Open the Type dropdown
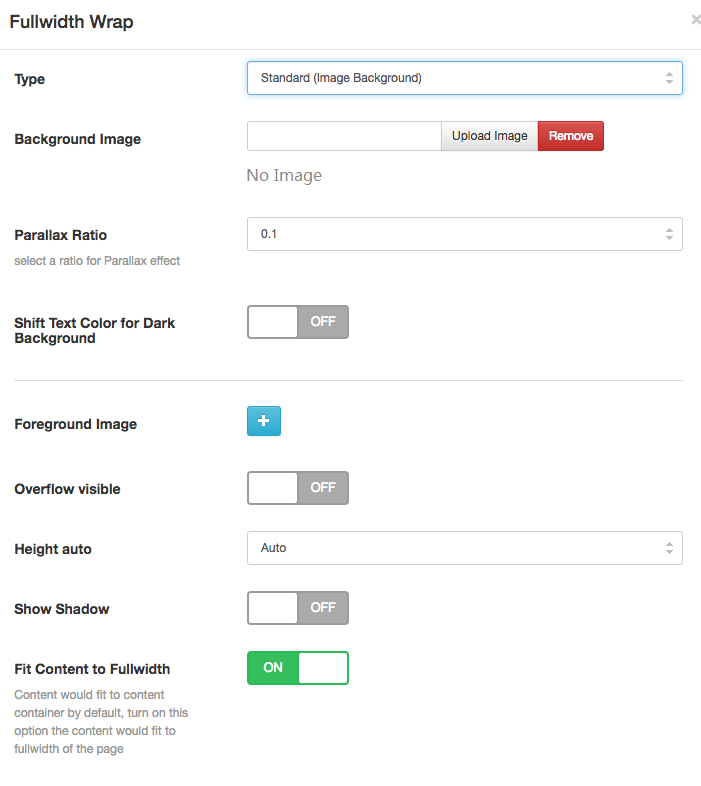The height and width of the screenshot is (786, 701). (x=464, y=78)
